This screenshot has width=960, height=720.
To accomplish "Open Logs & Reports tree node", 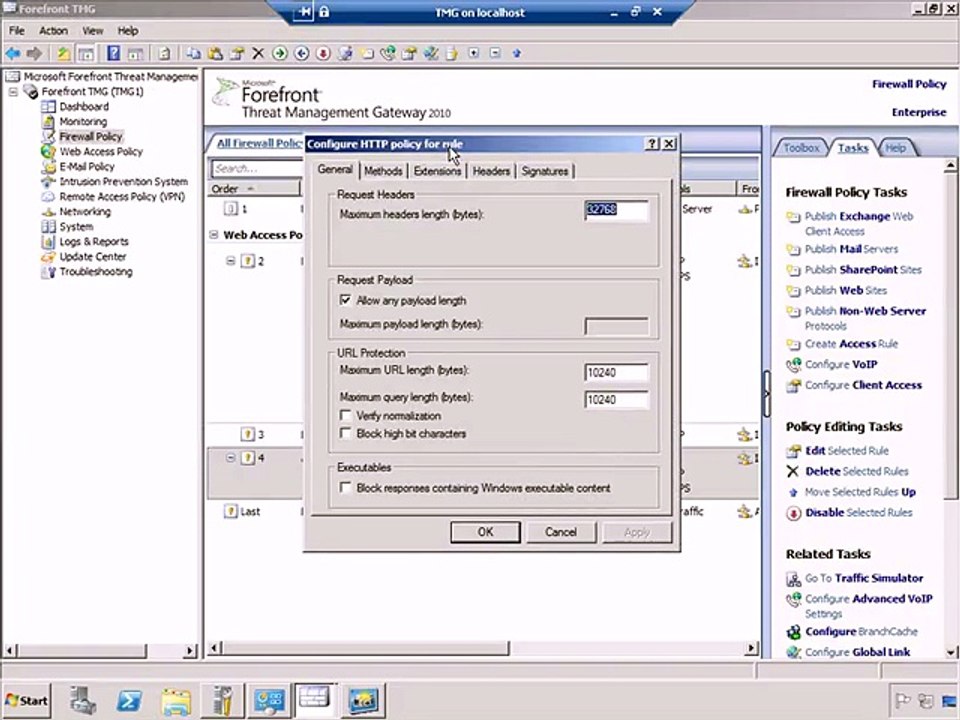I will pos(94,241).
